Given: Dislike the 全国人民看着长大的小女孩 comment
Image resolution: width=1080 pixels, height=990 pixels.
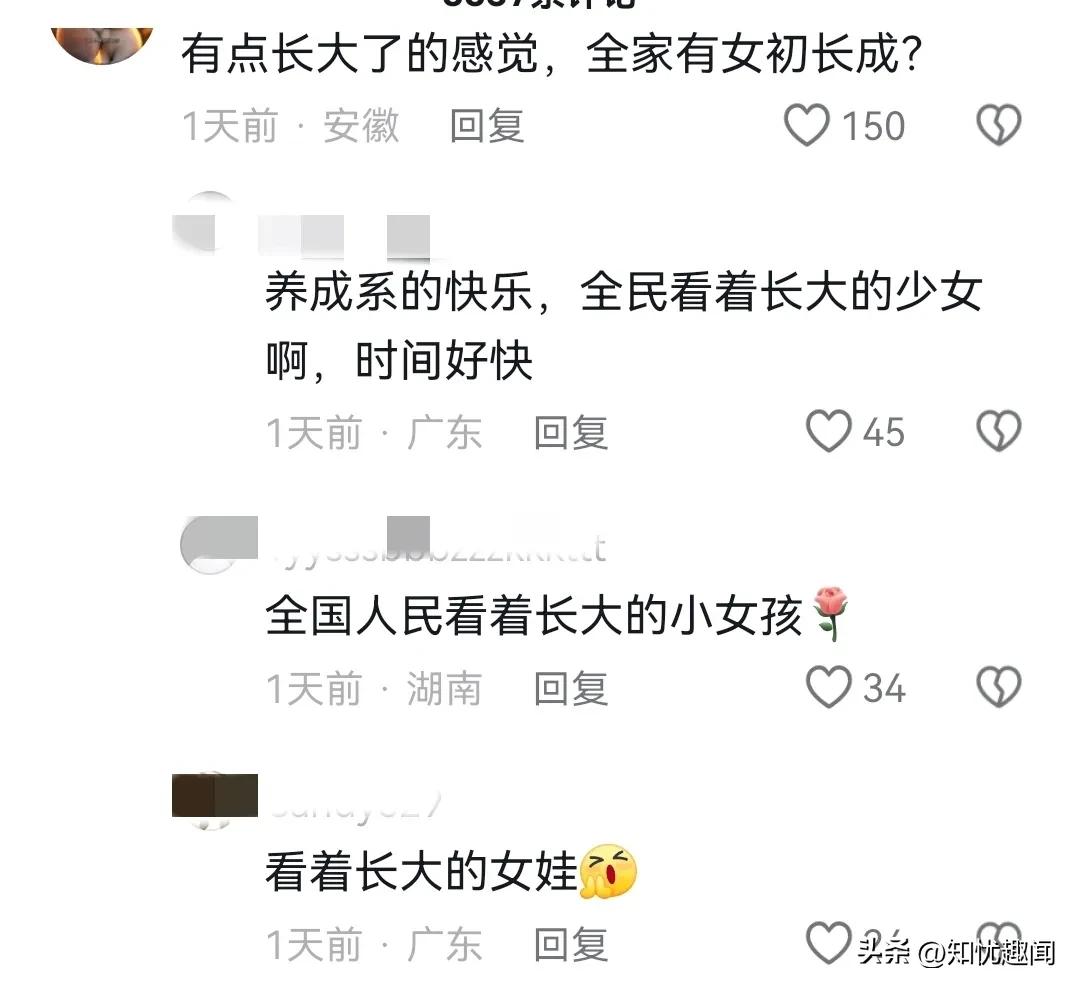Looking at the screenshot, I should pos(998,687).
